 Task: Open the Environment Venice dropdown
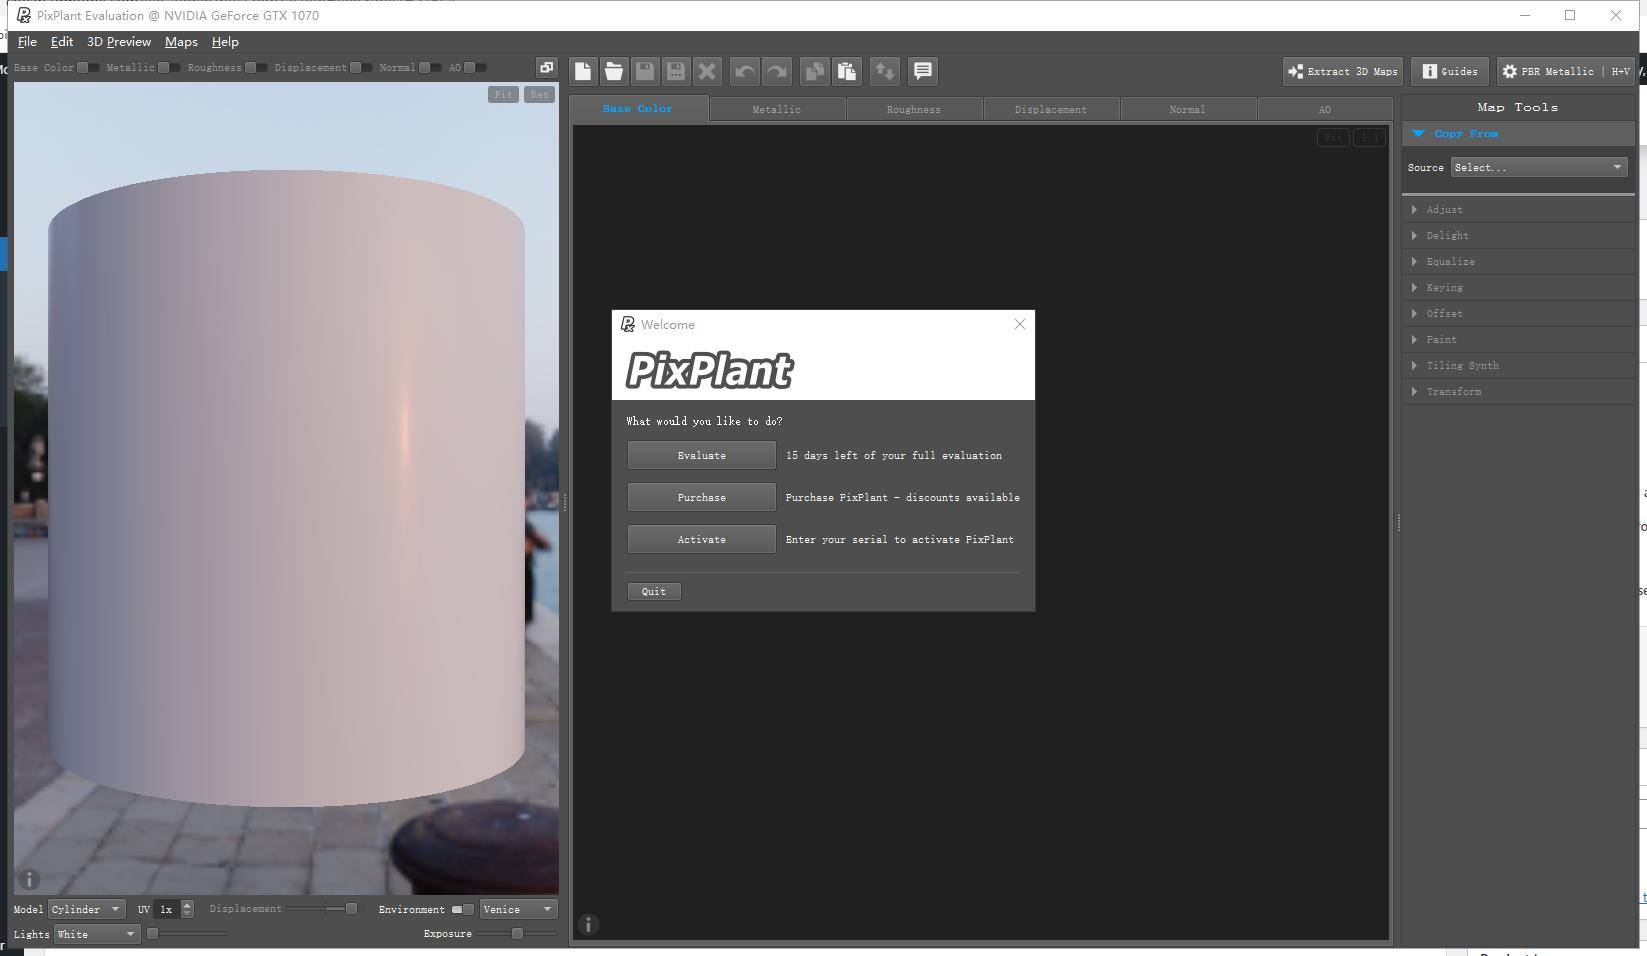[x=518, y=909]
